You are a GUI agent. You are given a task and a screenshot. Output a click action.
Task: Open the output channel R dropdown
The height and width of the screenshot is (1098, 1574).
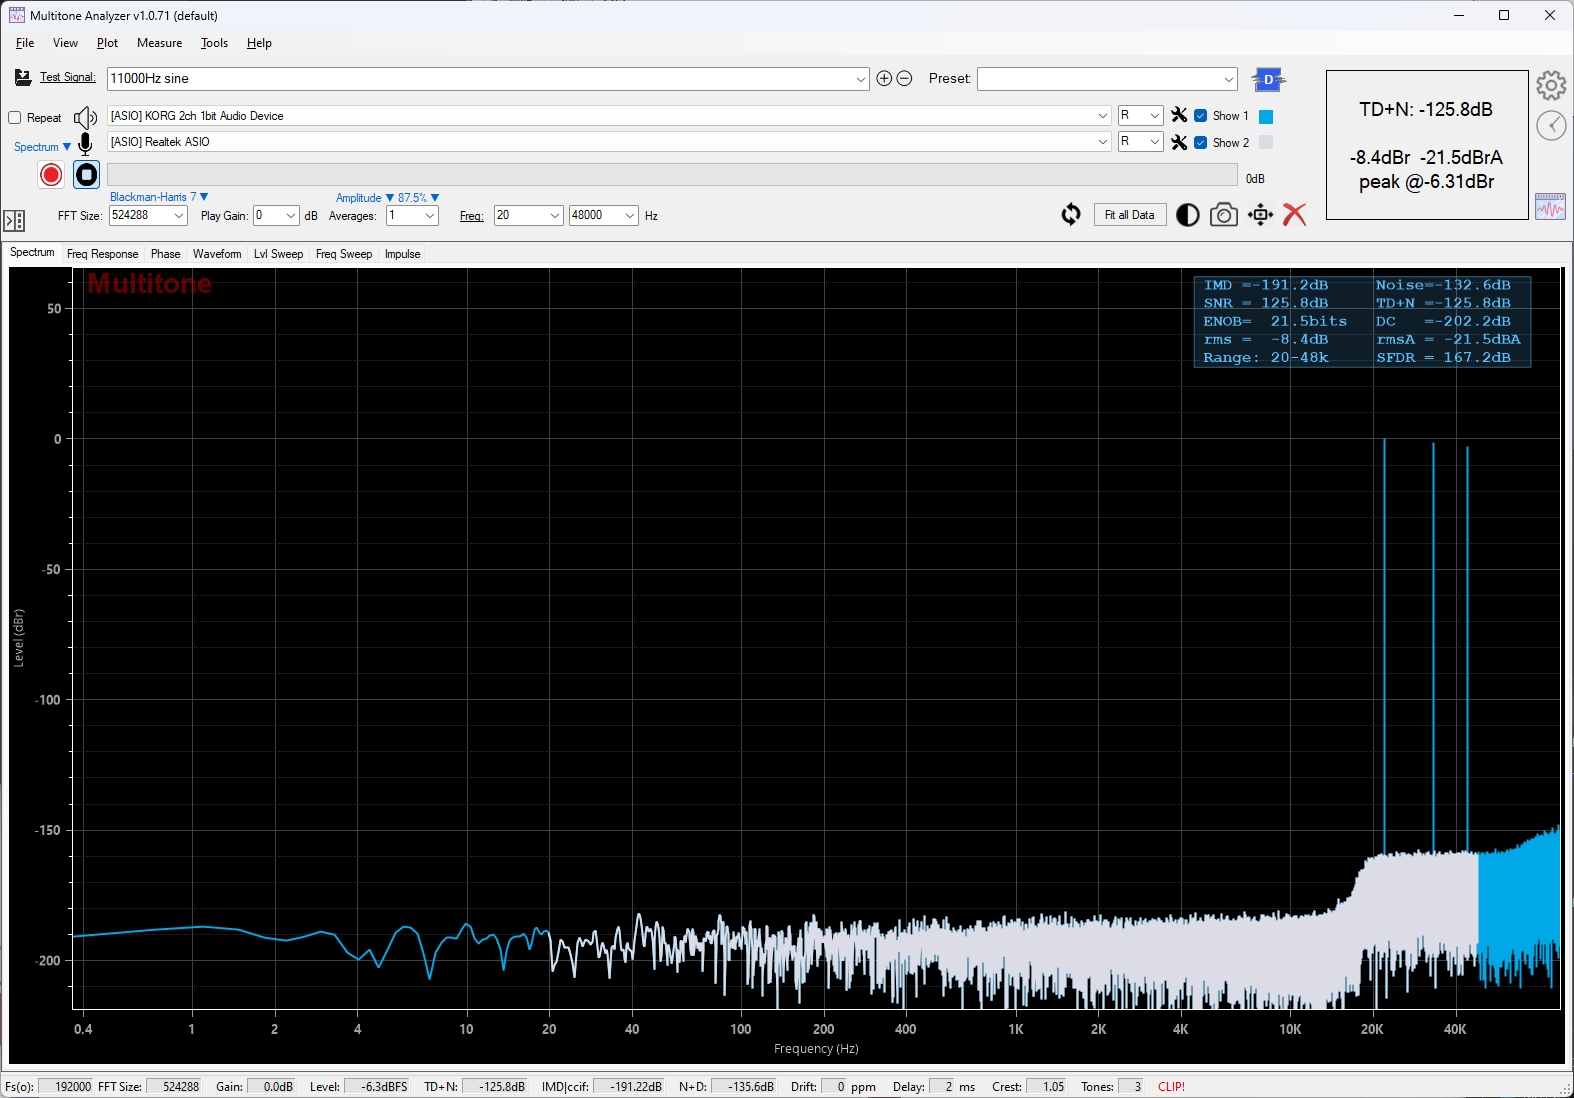click(x=1154, y=116)
